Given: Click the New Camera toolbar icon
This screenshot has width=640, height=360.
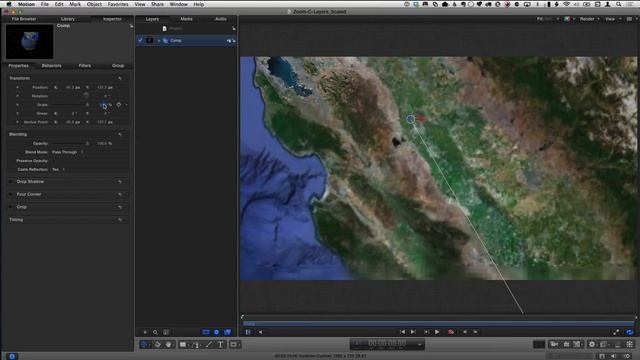Looking at the screenshot, I should pos(554,344).
